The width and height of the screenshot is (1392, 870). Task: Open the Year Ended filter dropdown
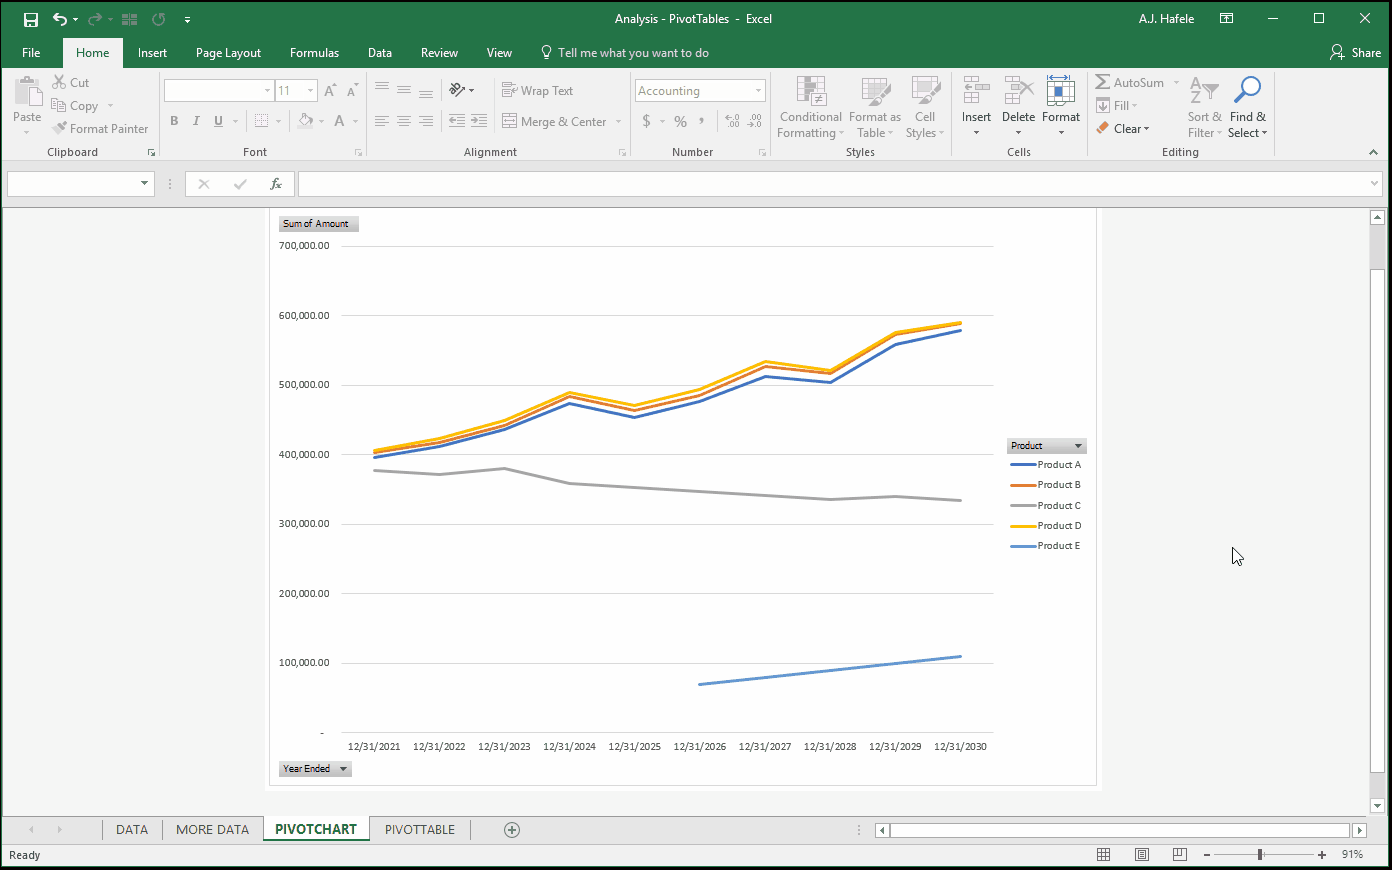(343, 769)
